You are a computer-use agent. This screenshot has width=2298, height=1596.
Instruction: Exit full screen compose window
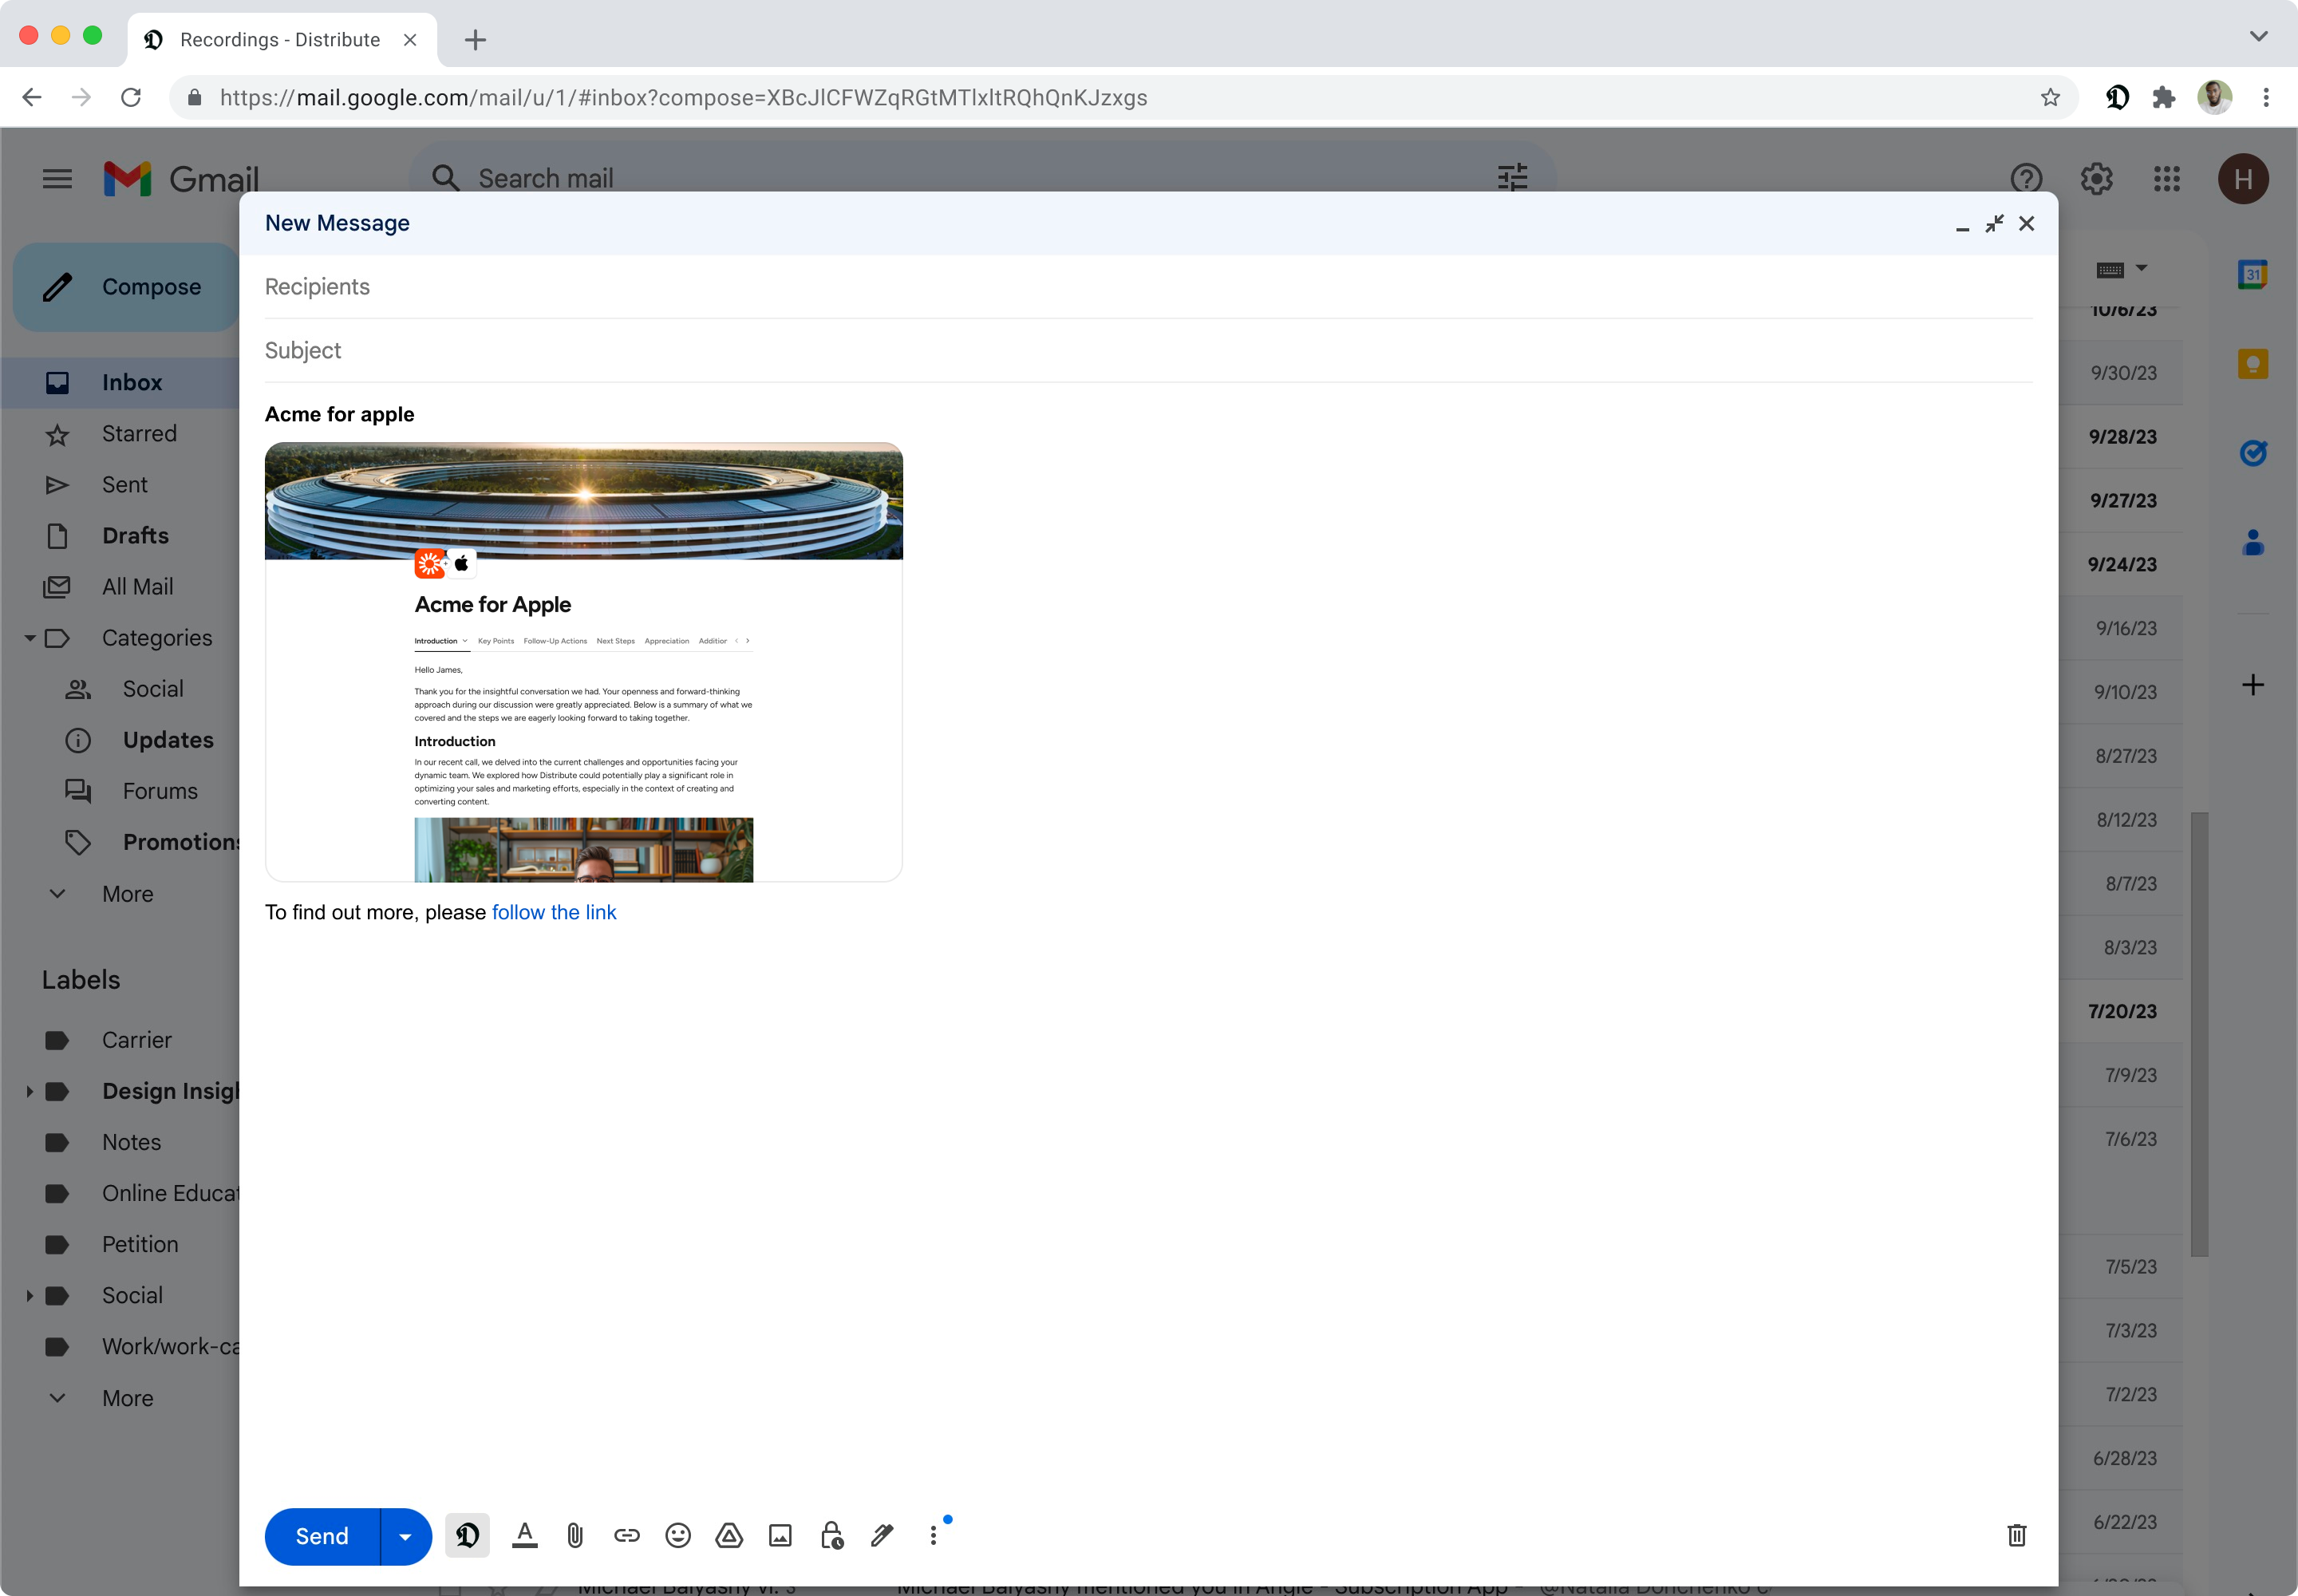coord(1994,224)
